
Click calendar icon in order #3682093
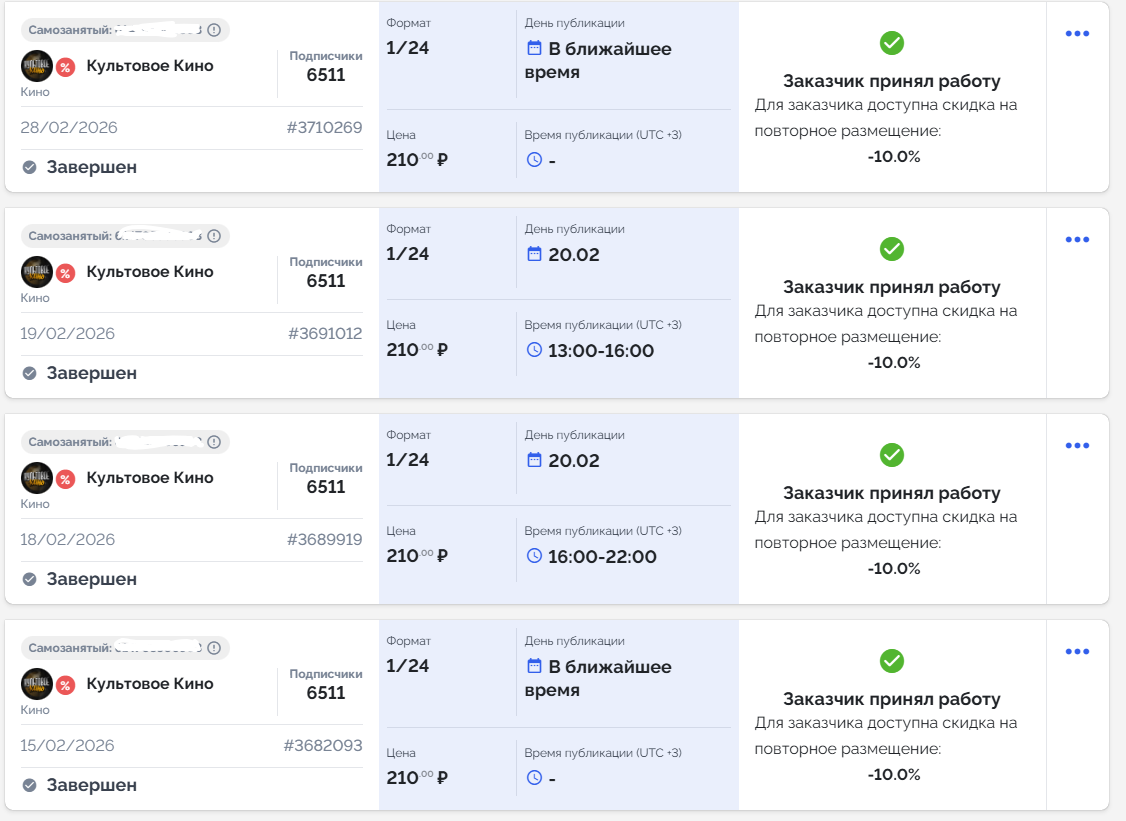click(x=534, y=666)
